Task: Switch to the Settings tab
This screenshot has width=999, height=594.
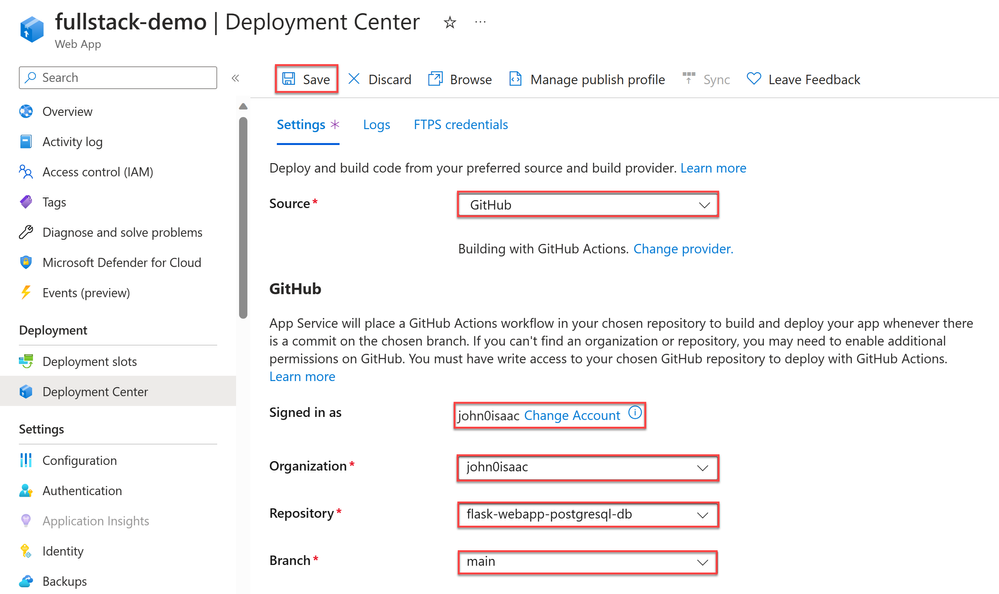Action: tap(308, 125)
